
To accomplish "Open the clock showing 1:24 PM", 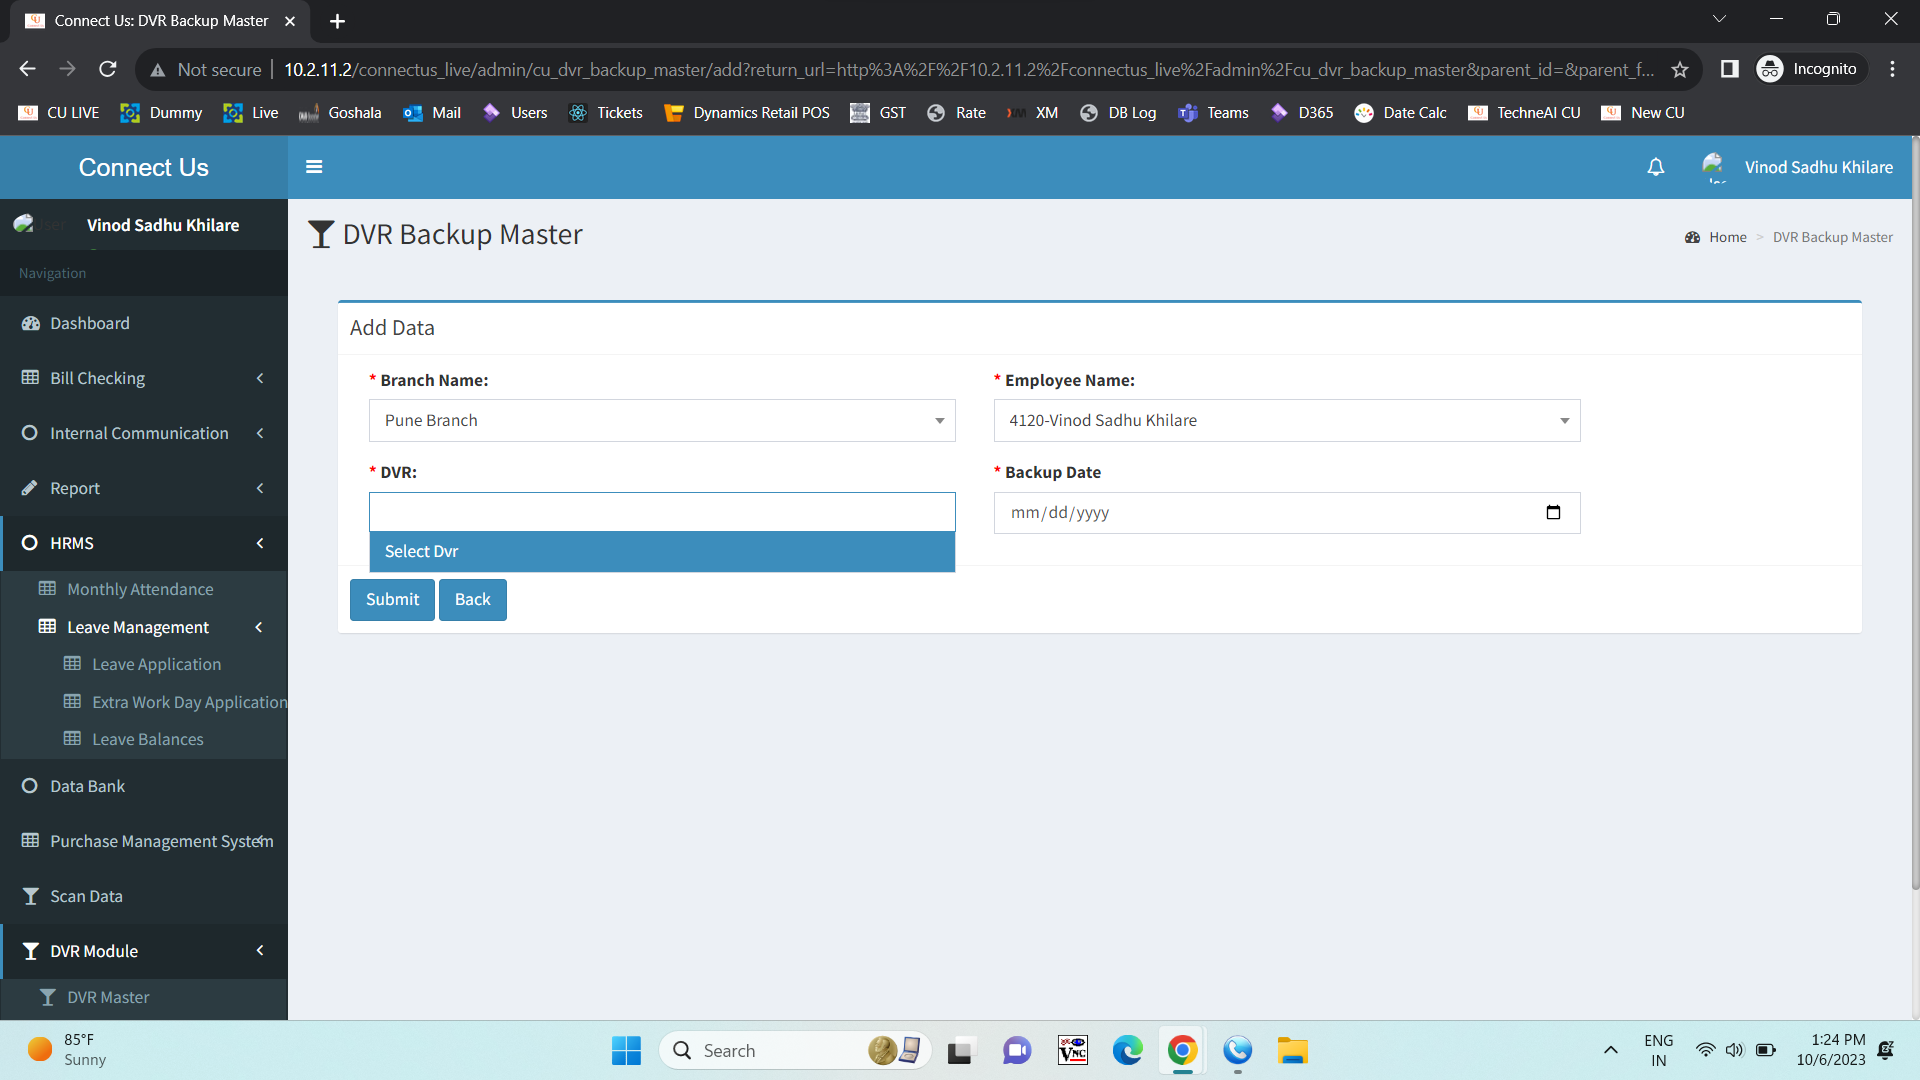I will pos(1830,1050).
